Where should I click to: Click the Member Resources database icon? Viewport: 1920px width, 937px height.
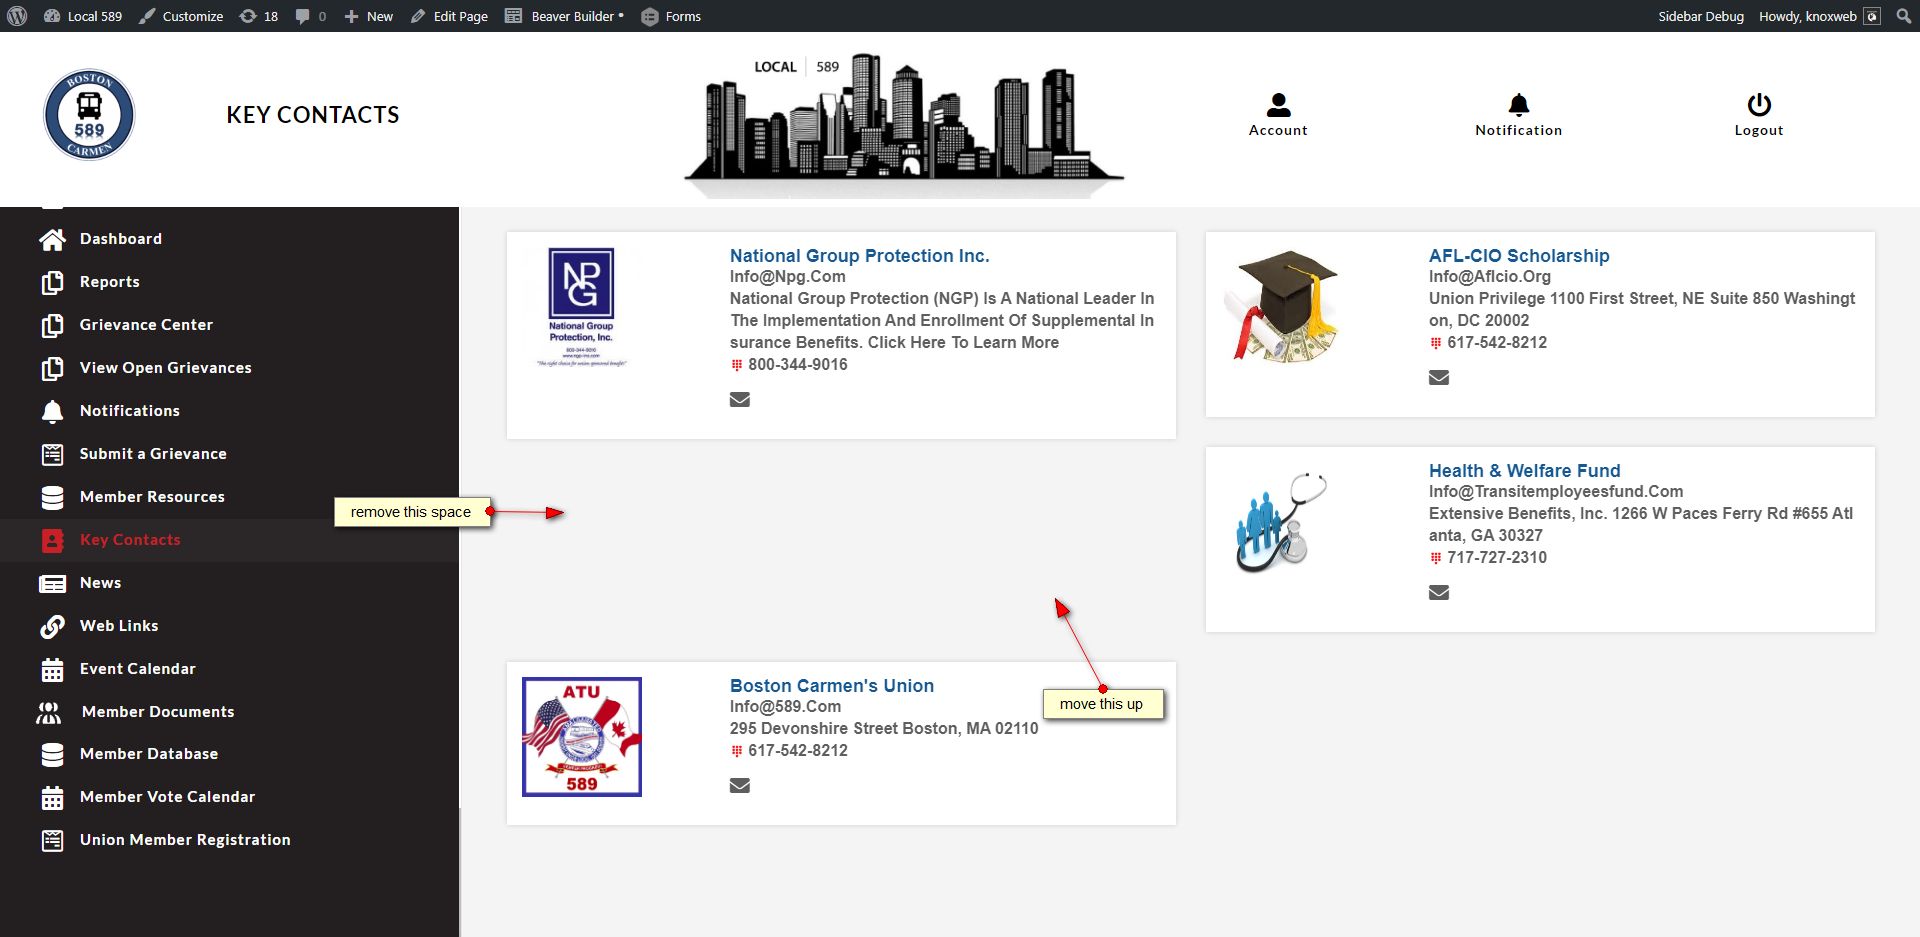coord(52,497)
